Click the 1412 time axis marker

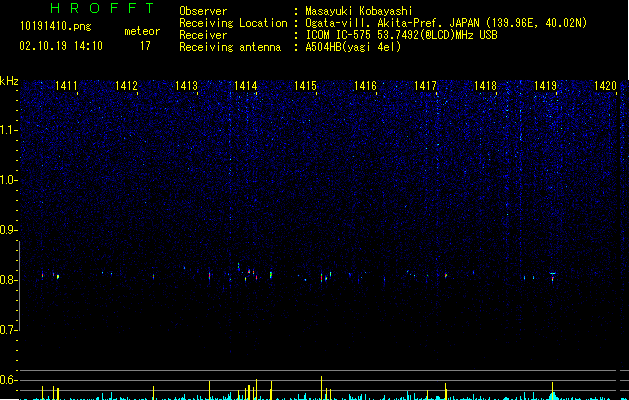[126, 86]
